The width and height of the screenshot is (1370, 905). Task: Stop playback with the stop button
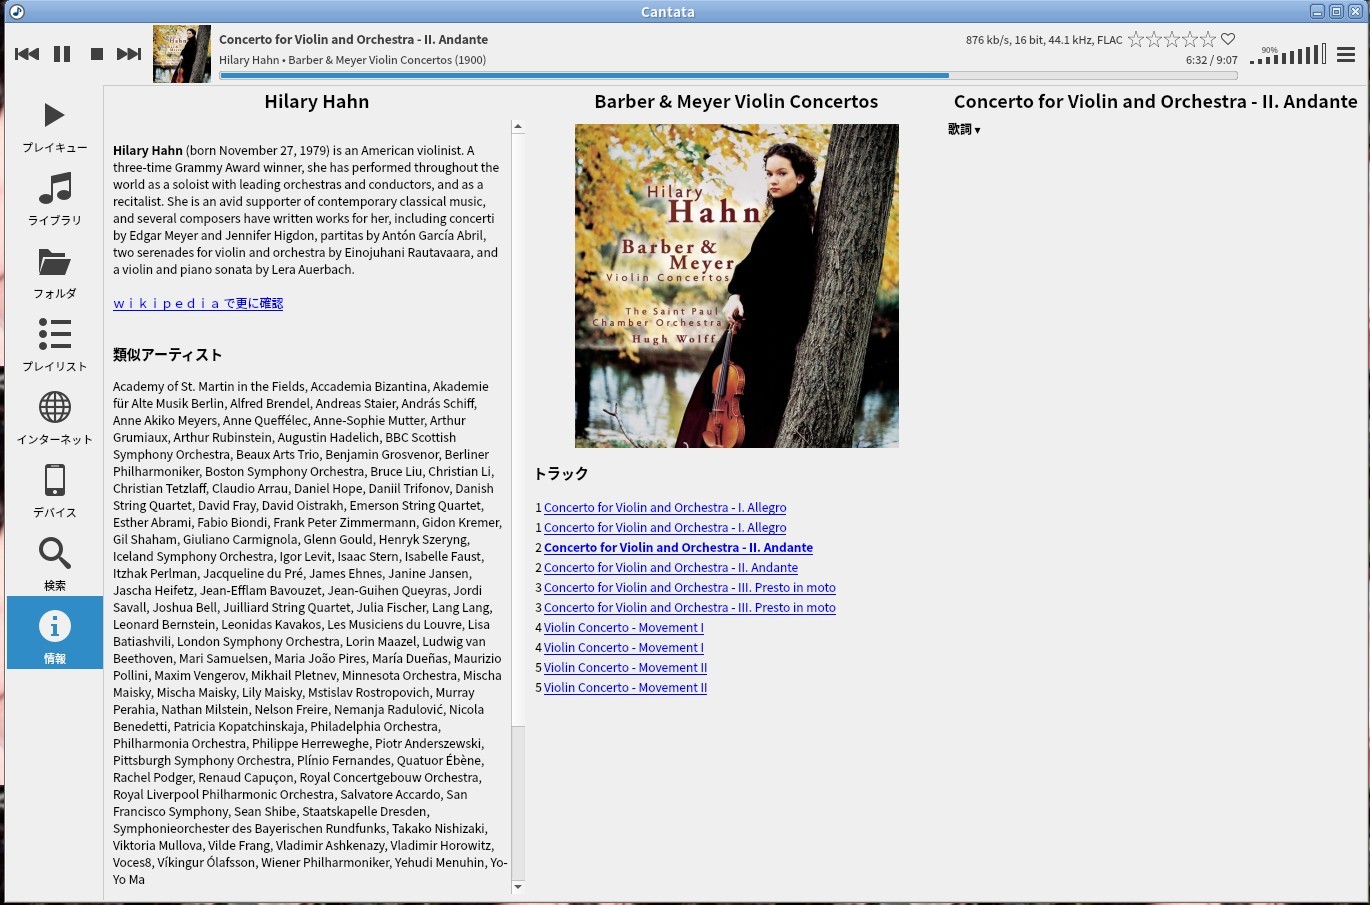tap(97, 54)
